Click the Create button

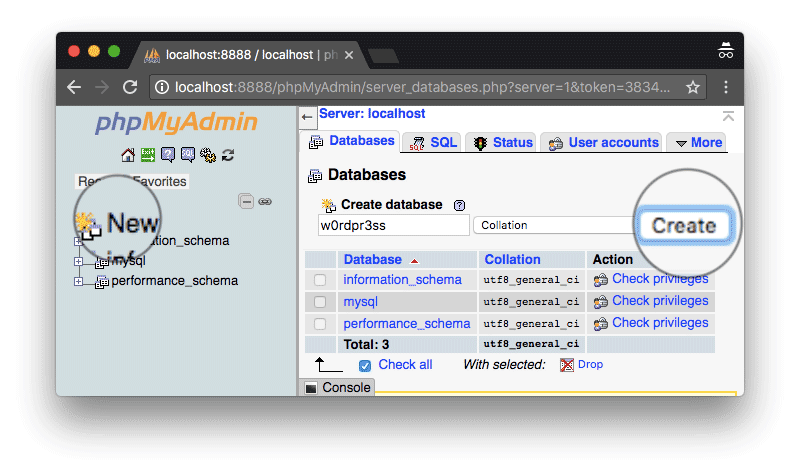[x=684, y=226]
